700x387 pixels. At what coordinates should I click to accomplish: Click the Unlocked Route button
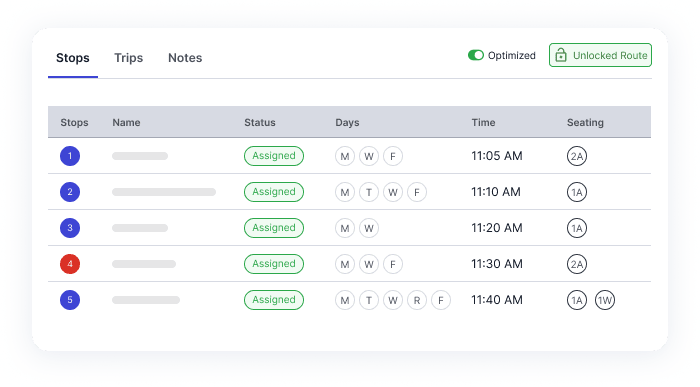coord(600,55)
